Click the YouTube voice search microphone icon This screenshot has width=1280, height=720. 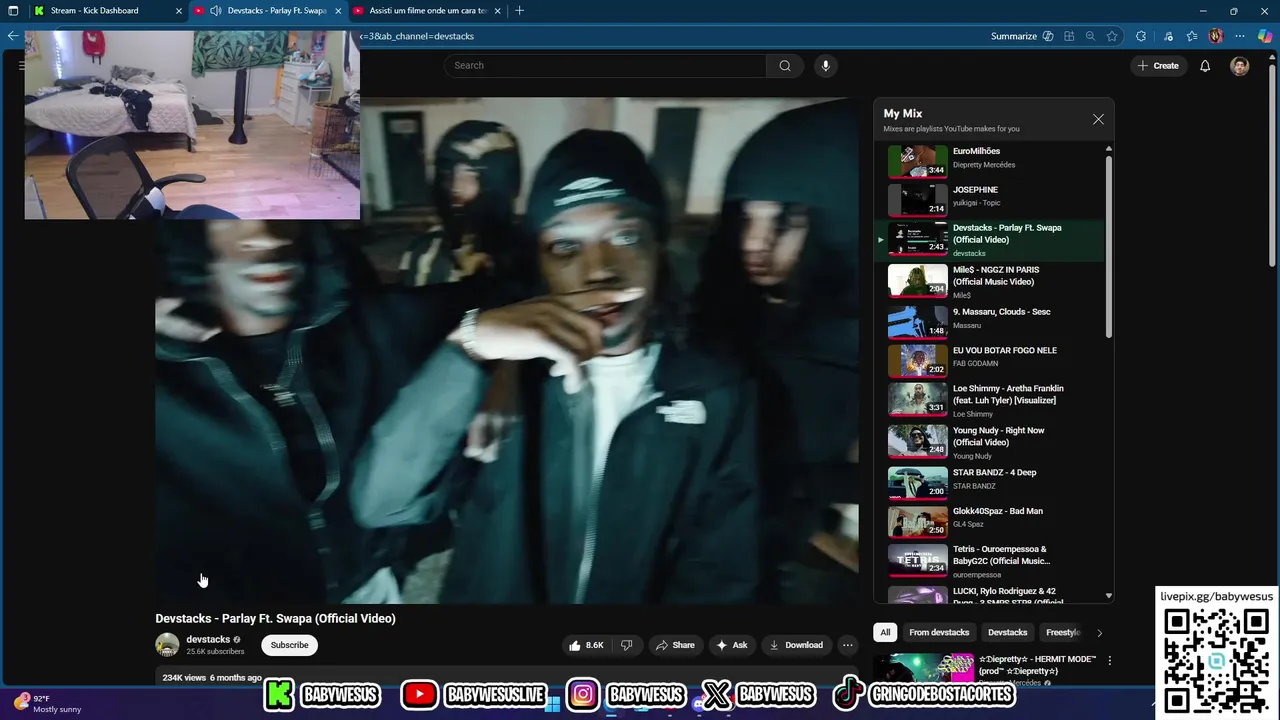pyautogui.click(x=825, y=66)
